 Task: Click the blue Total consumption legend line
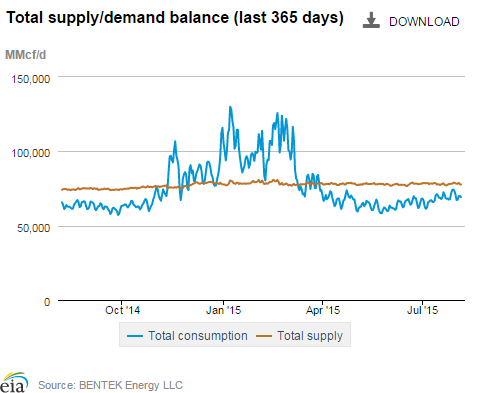[135, 336]
